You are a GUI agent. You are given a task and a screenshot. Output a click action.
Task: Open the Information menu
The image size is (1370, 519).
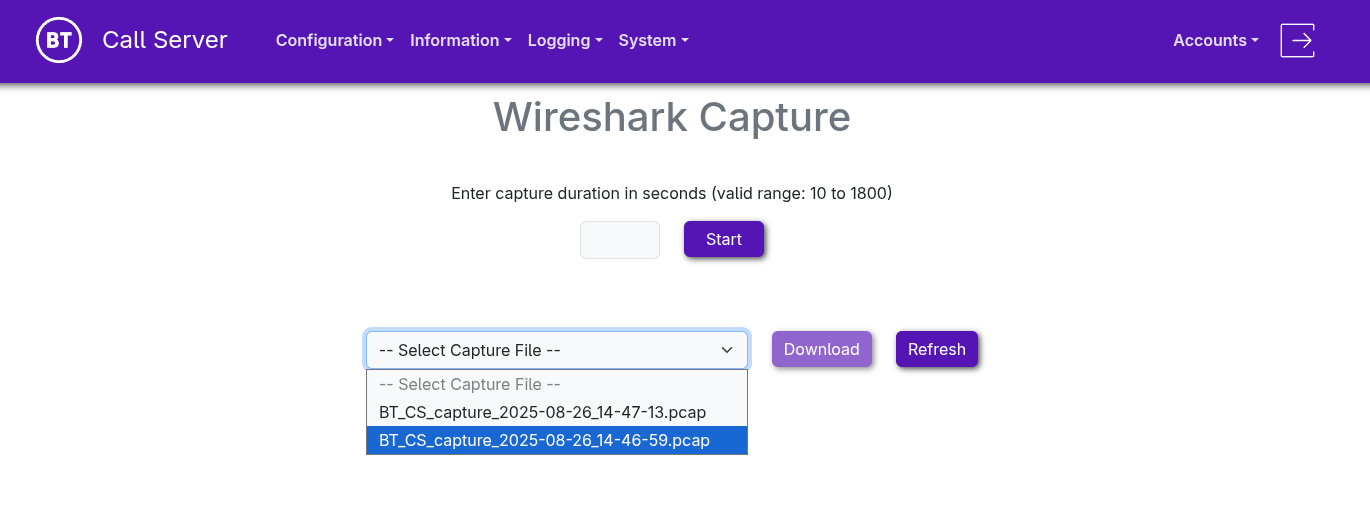461,40
